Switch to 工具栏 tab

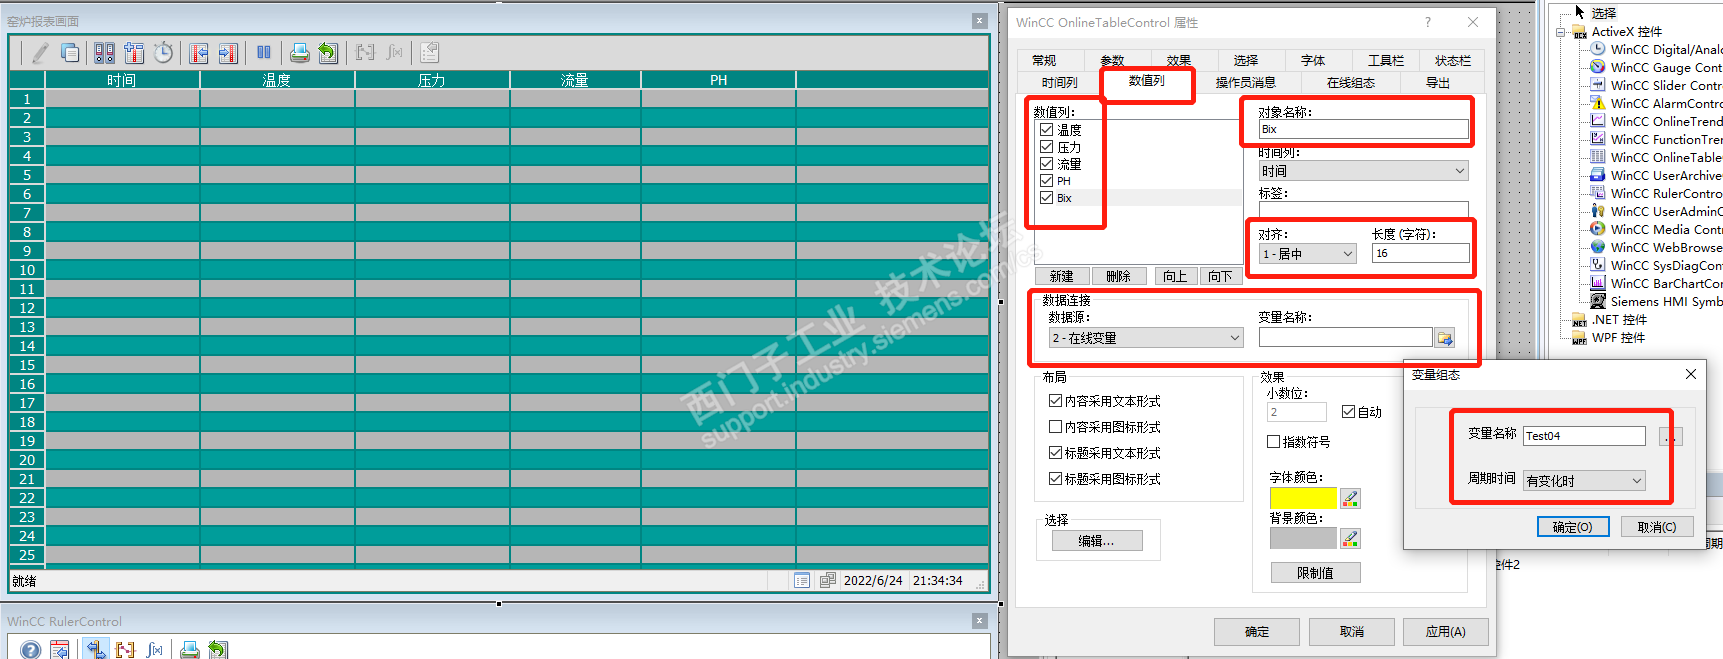pos(1386,61)
